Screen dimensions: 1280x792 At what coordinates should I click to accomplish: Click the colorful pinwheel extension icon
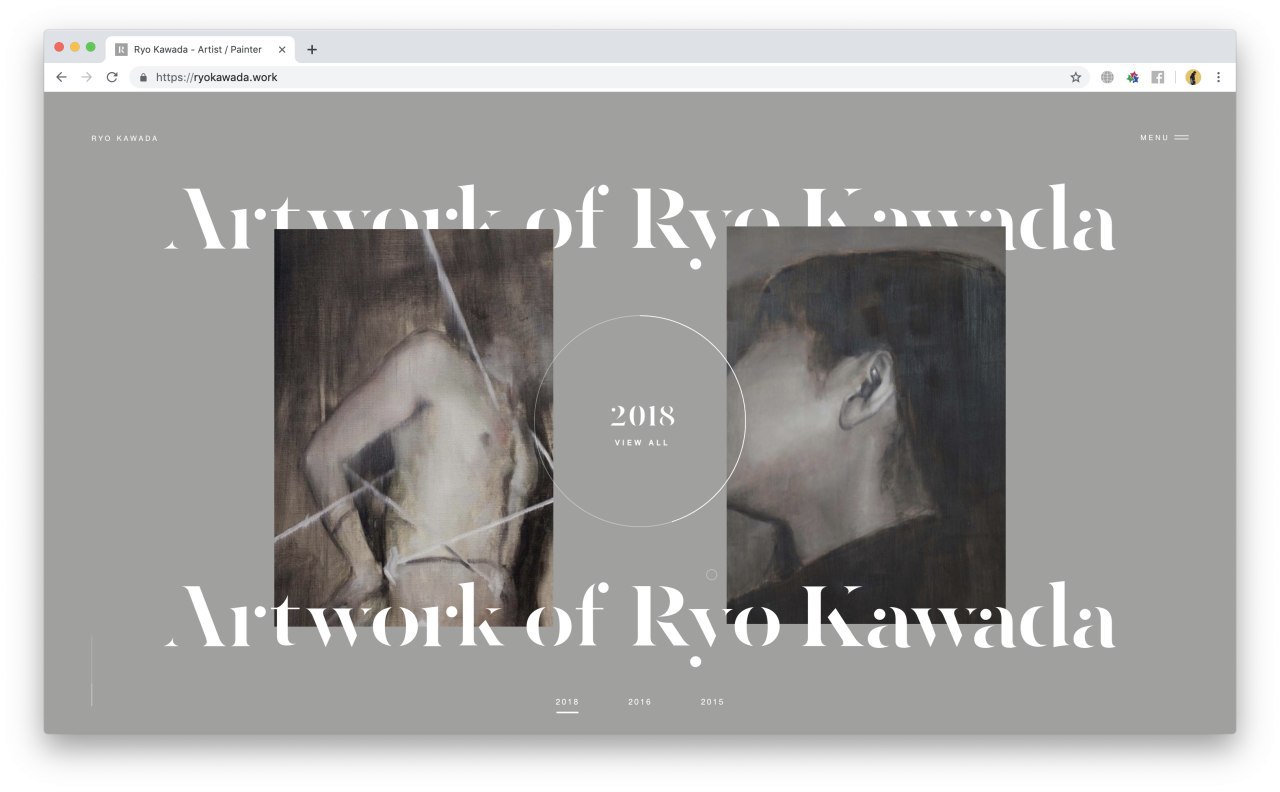click(x=1132, y=77)
